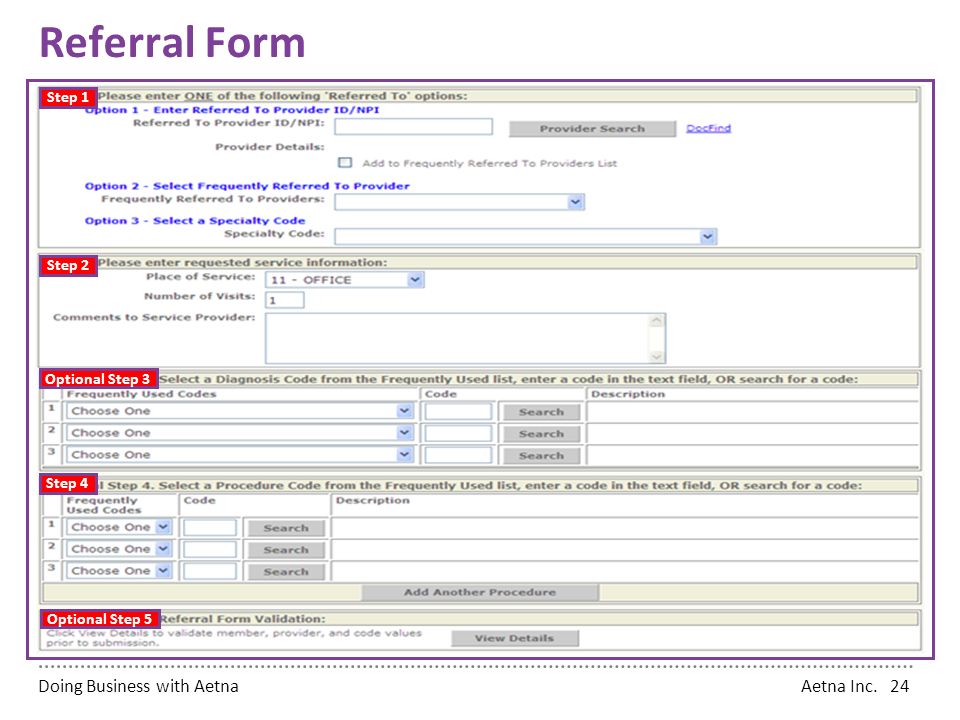Open diagnosis row 3 Frequently Used Codes dropdown
The image size is (960, 720).
pos(239,455)
